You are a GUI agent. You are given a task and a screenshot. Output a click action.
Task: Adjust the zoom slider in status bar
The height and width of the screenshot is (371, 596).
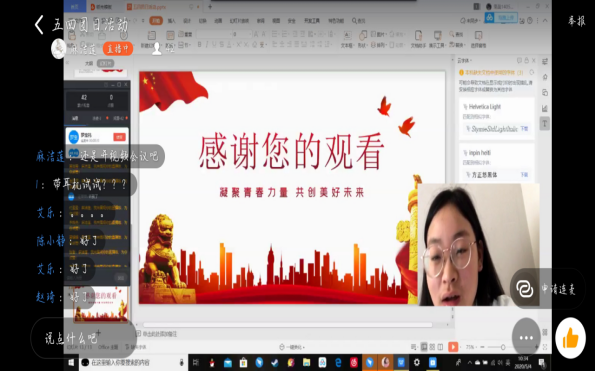[502, 347]
